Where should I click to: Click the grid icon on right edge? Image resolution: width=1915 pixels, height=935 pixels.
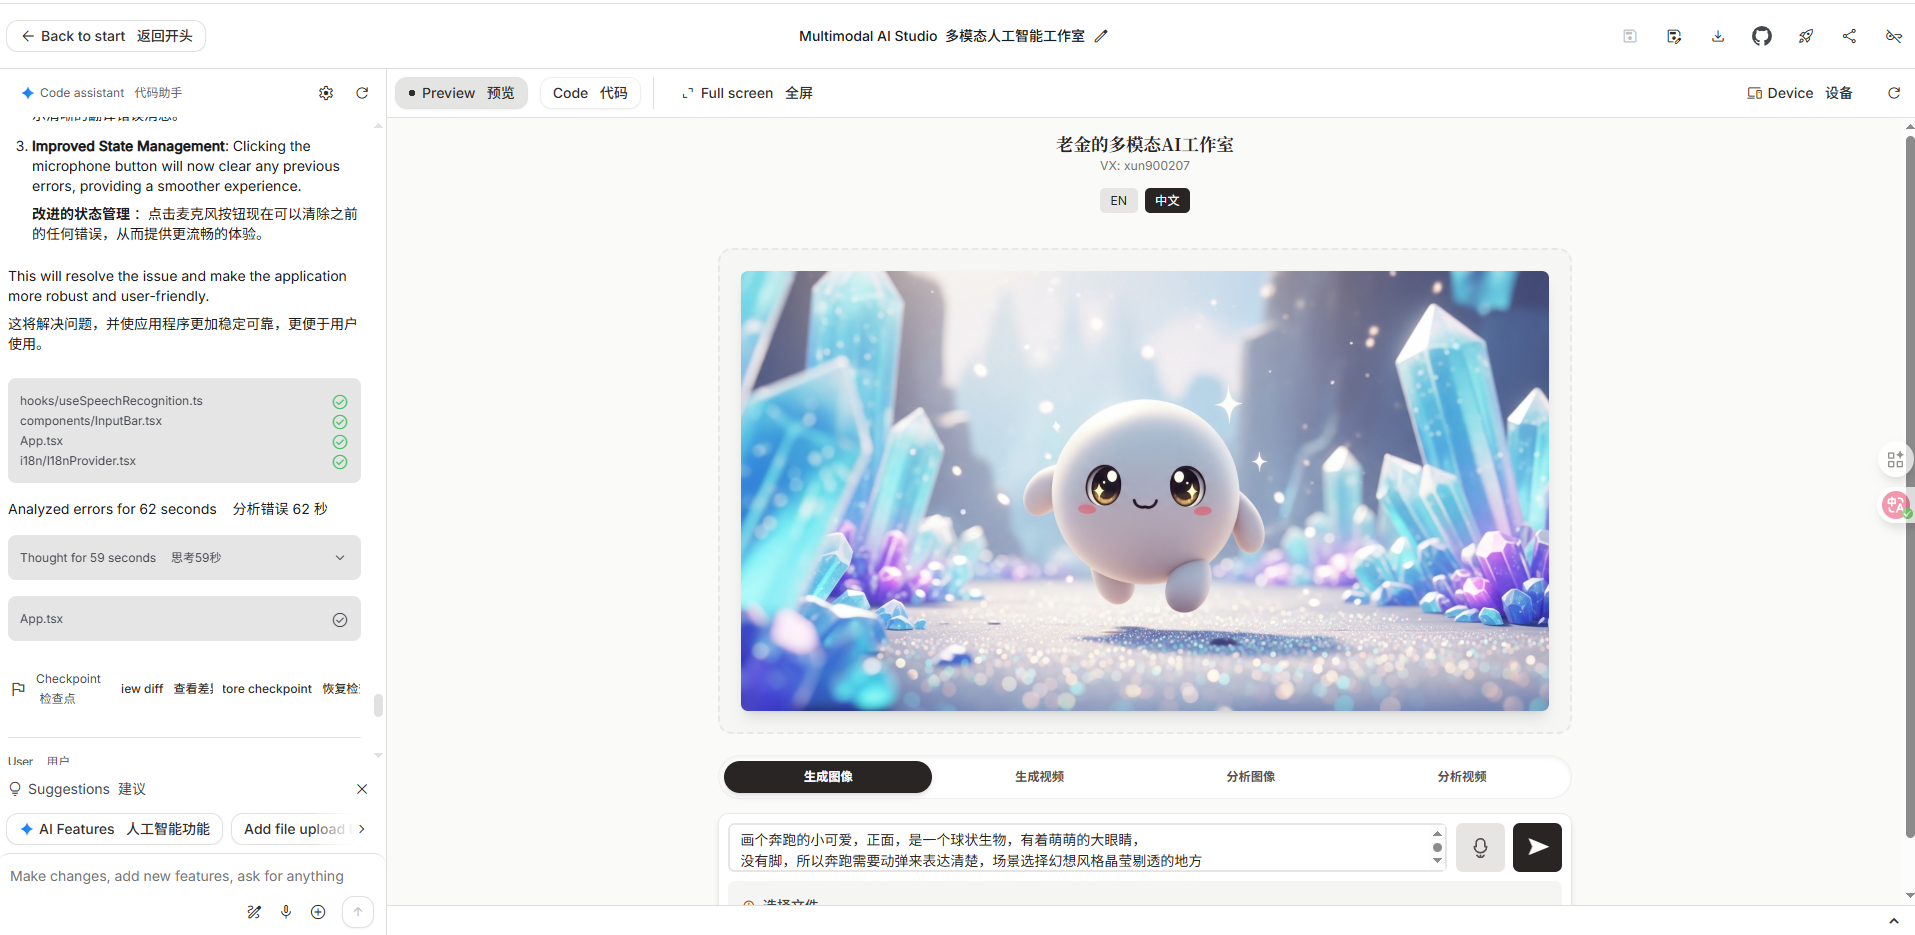tap(1895, 460)
